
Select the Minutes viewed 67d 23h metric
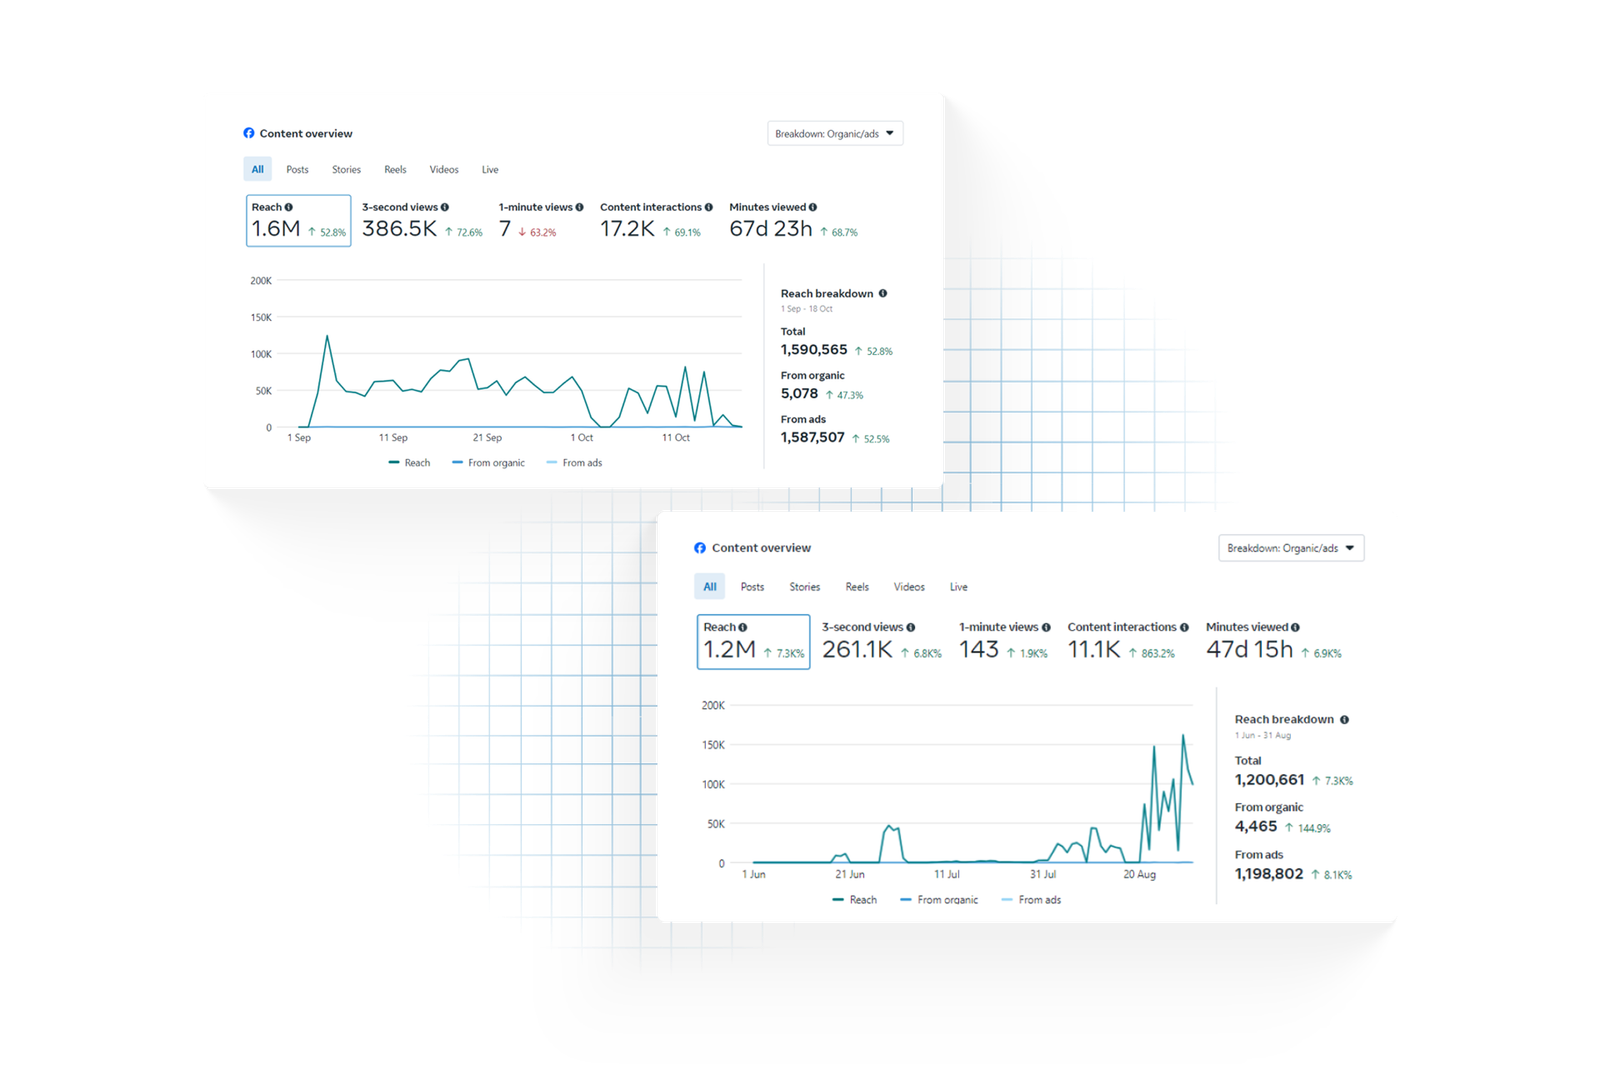pyautogui.click(x=793, y=220)
